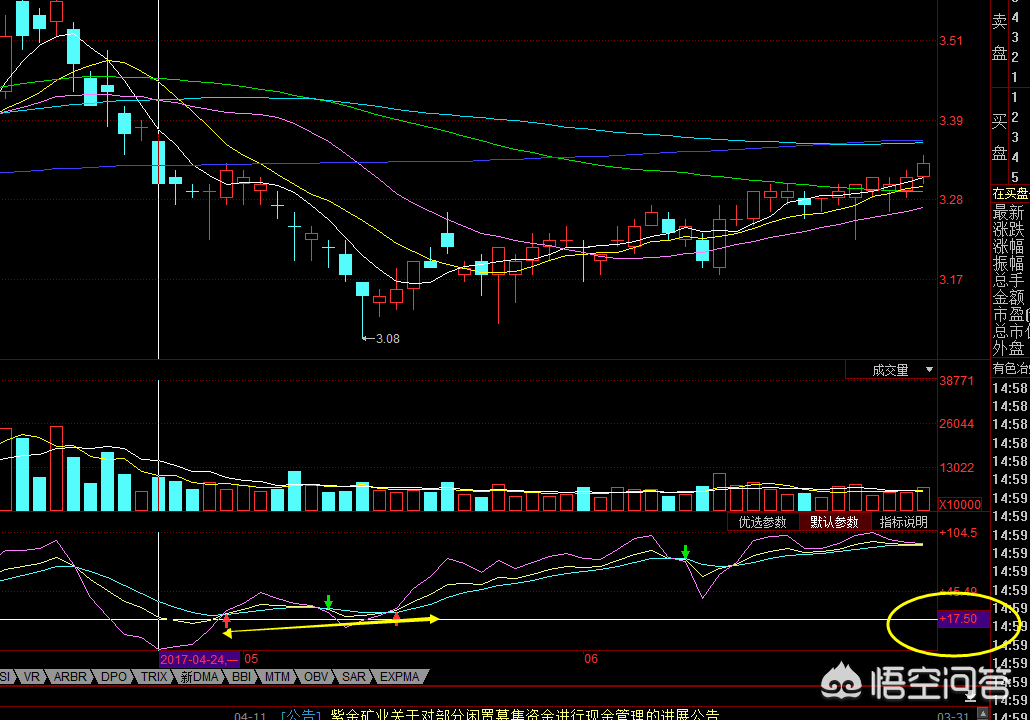
Task: Click the 3.08 low price marker
Action: [x=386, y=339]
